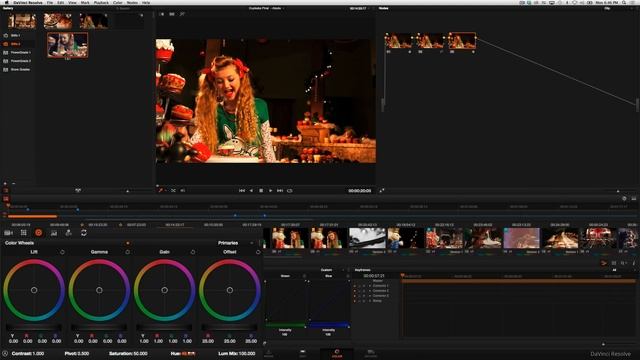Image resolution: width=640 pixels, height=360 pixels.
Task: Select the Stills 2 album
Action: (17, 44)
